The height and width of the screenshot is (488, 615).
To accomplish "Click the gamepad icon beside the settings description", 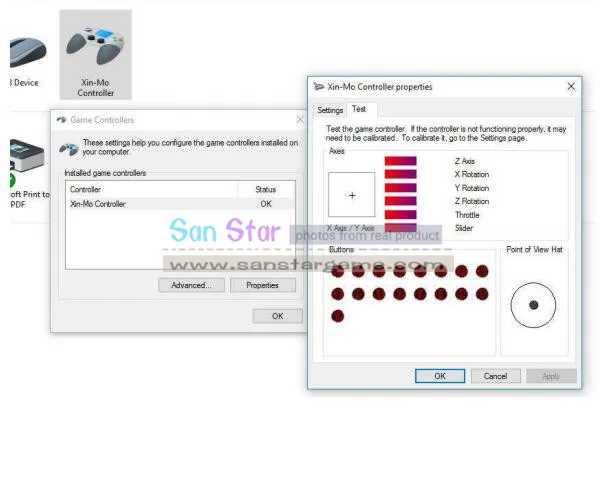I will click(x=69, y=149).
